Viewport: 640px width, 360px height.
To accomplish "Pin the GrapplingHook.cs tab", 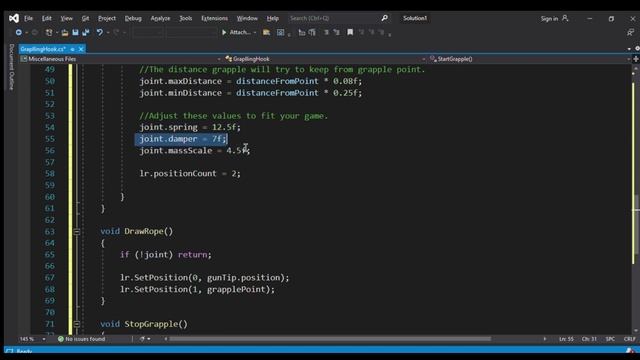I will pos(73,49).
